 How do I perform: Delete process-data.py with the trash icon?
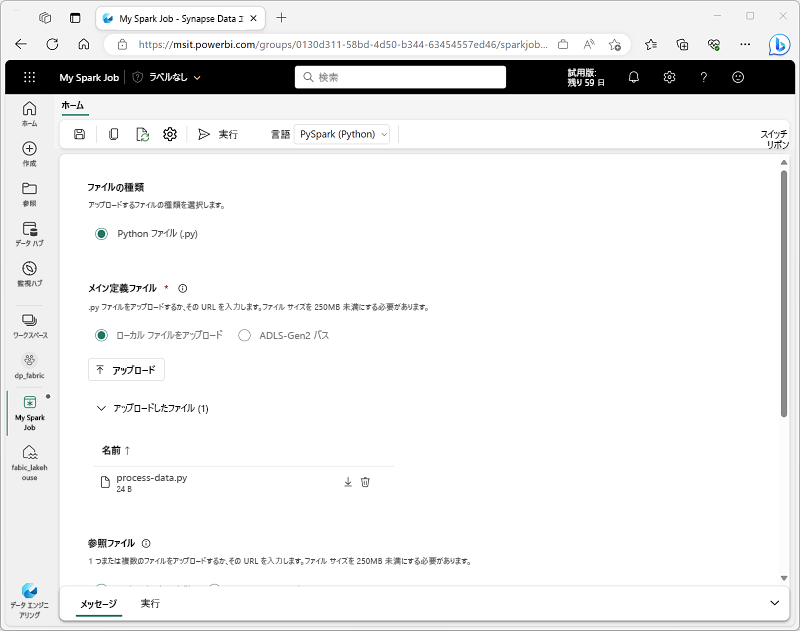pos(365,481)
